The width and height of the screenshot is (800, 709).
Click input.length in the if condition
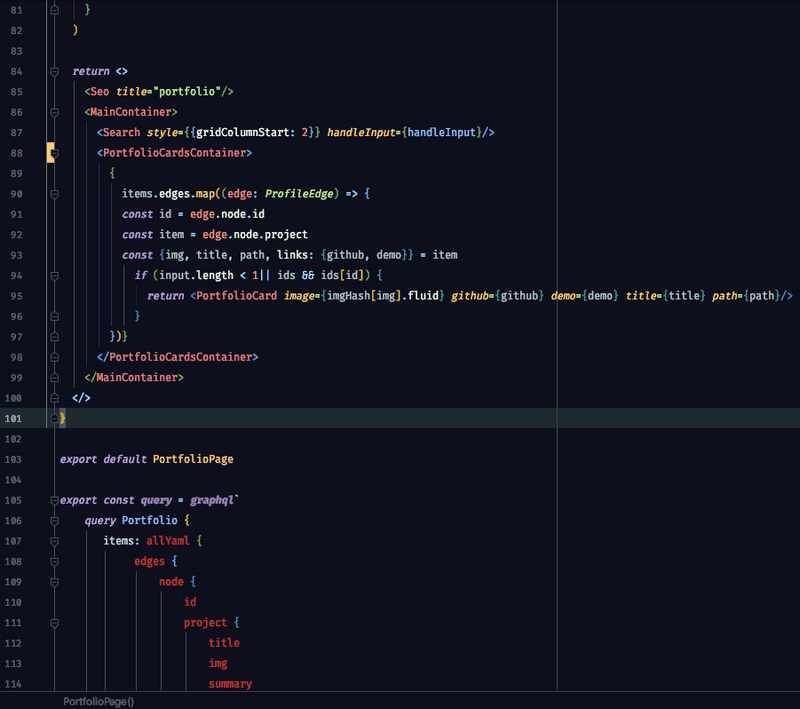196,276
